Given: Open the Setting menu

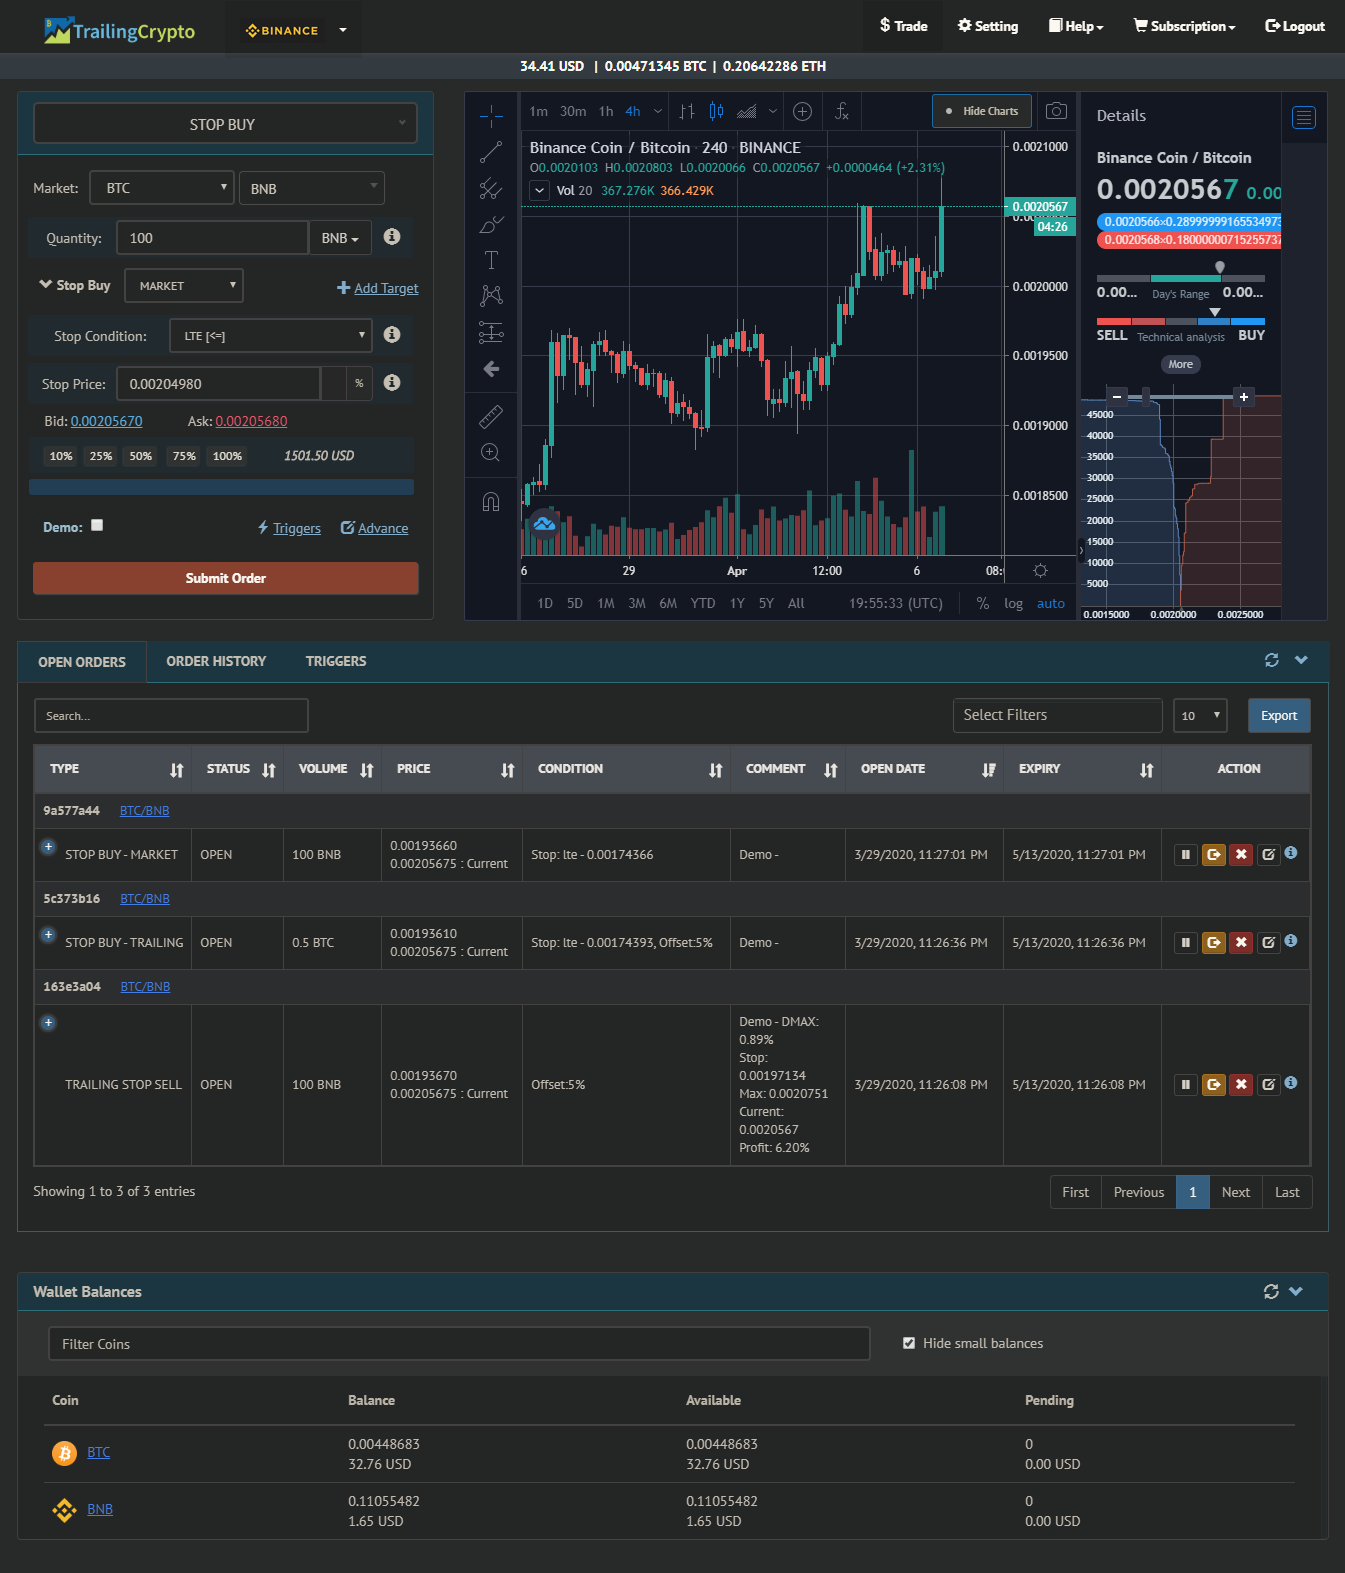Looking at the screenshot, I should (x=988, y=26).
